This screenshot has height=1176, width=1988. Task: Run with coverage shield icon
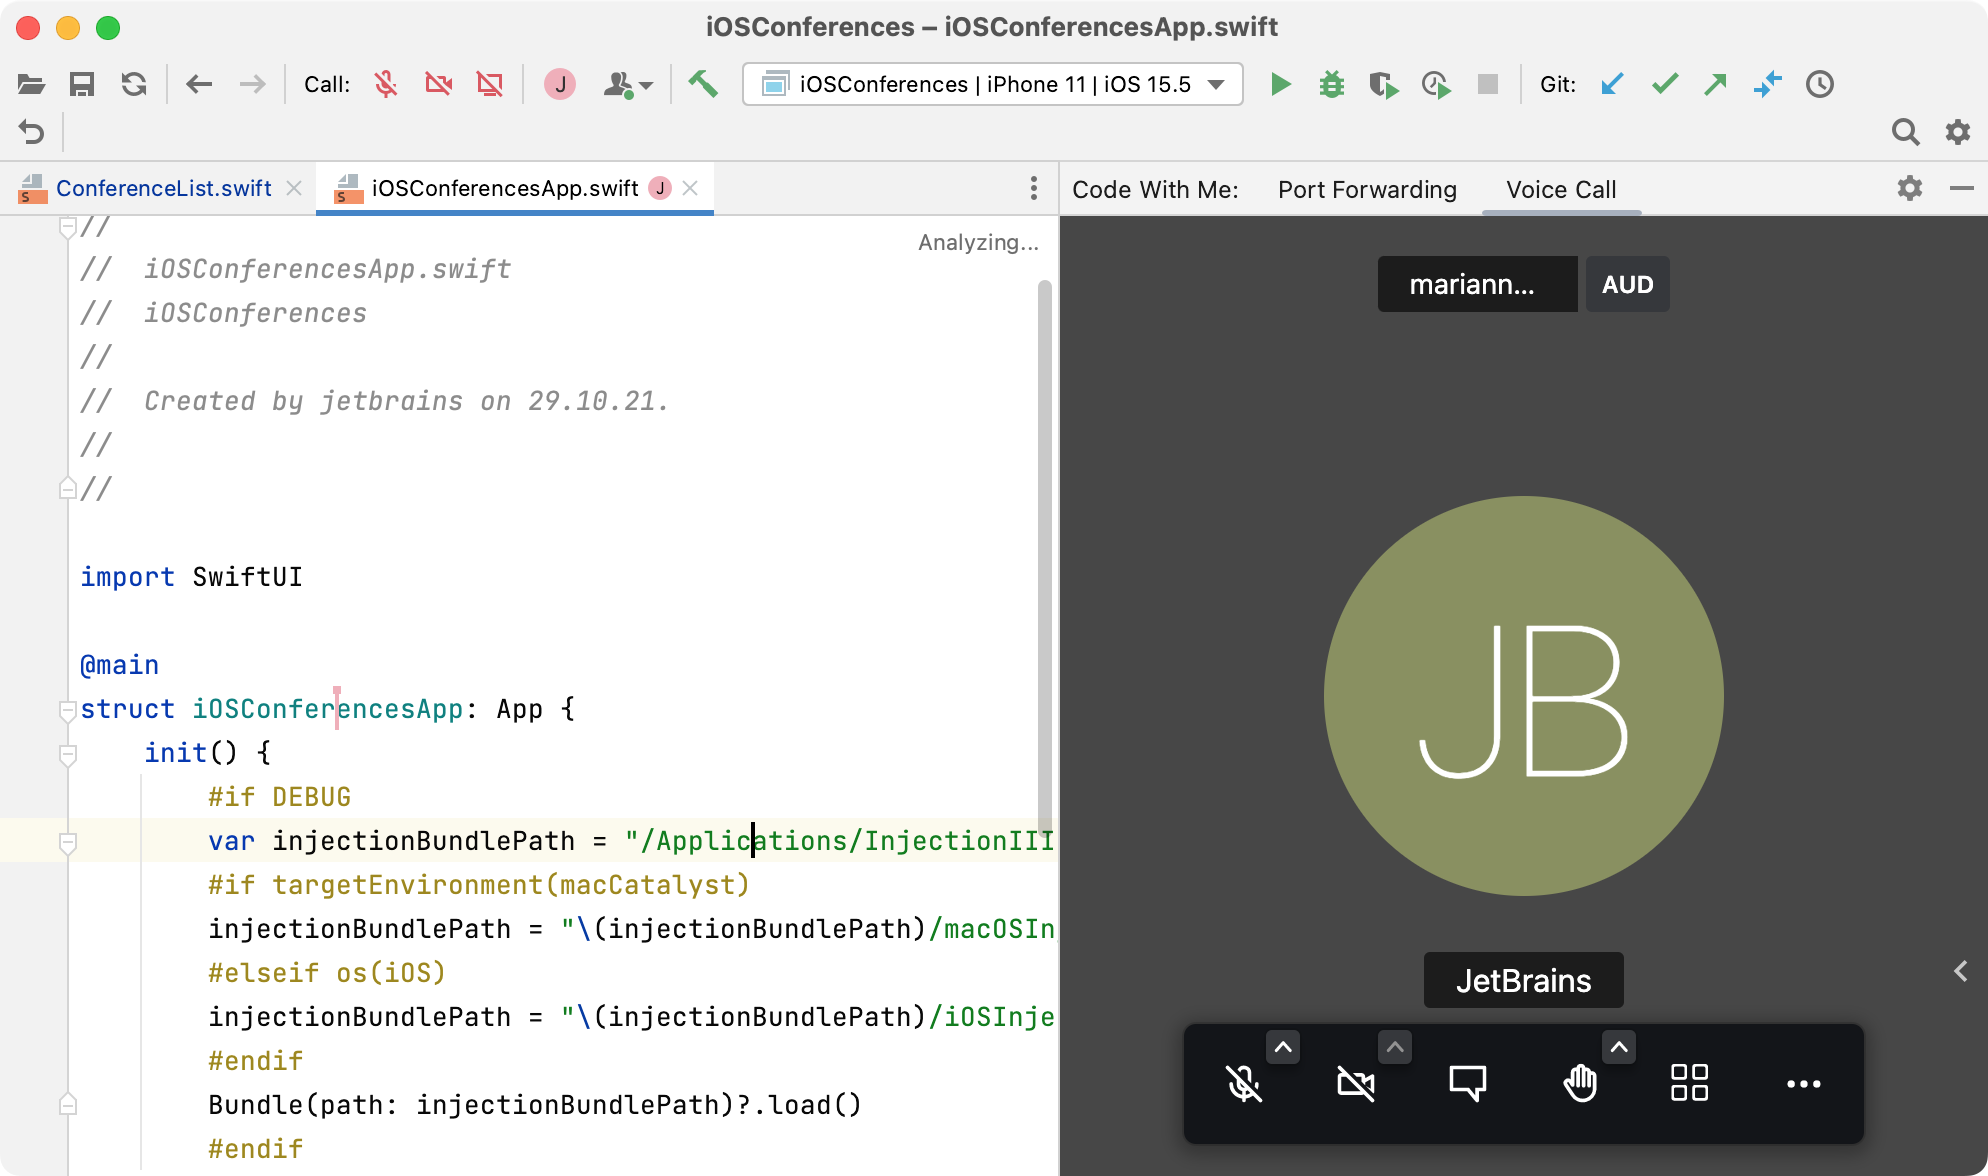[1383, 84]
